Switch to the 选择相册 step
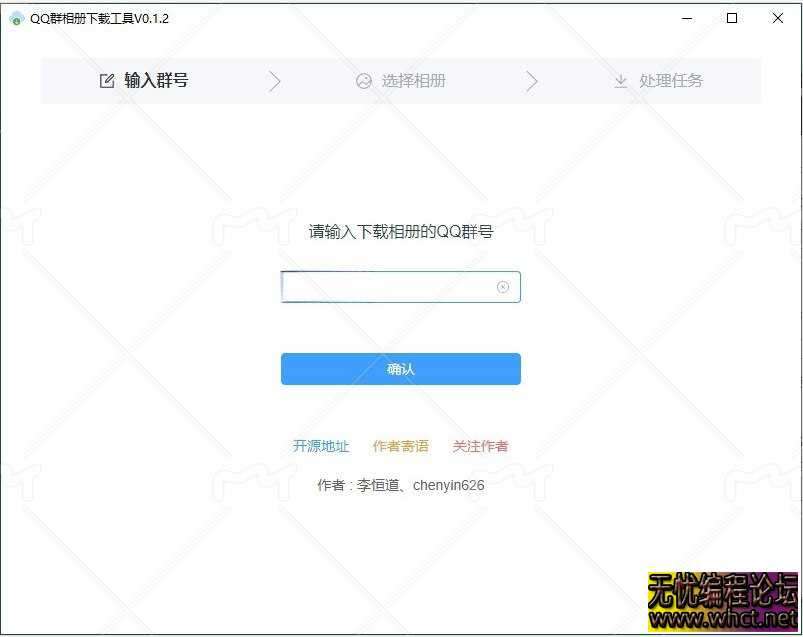 (x=412, y=80)
